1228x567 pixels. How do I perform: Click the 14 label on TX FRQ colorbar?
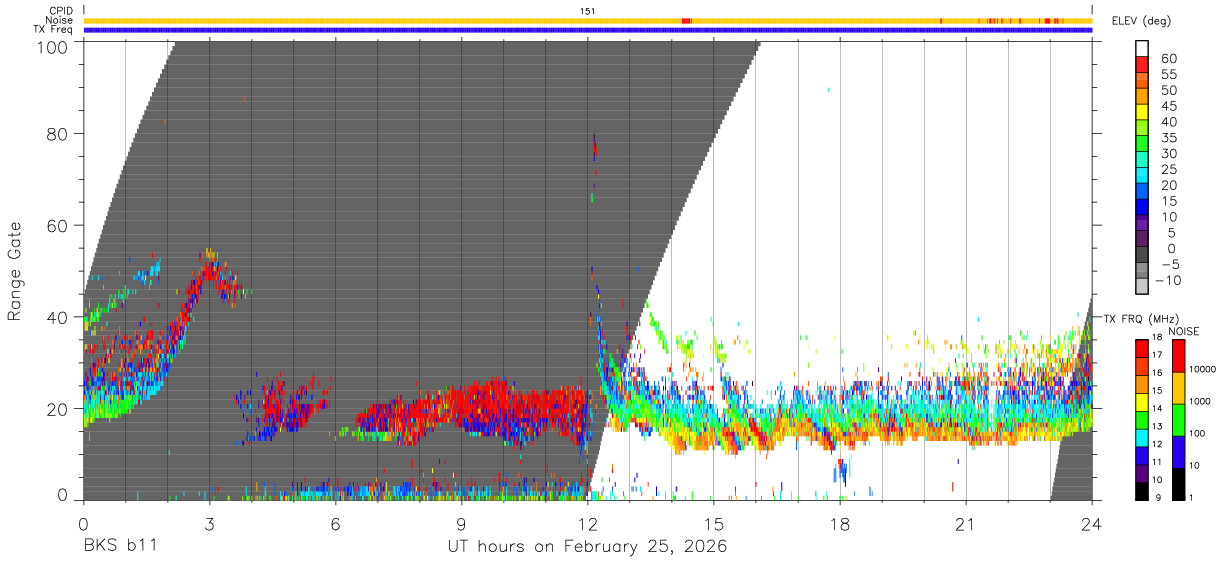1159,410
